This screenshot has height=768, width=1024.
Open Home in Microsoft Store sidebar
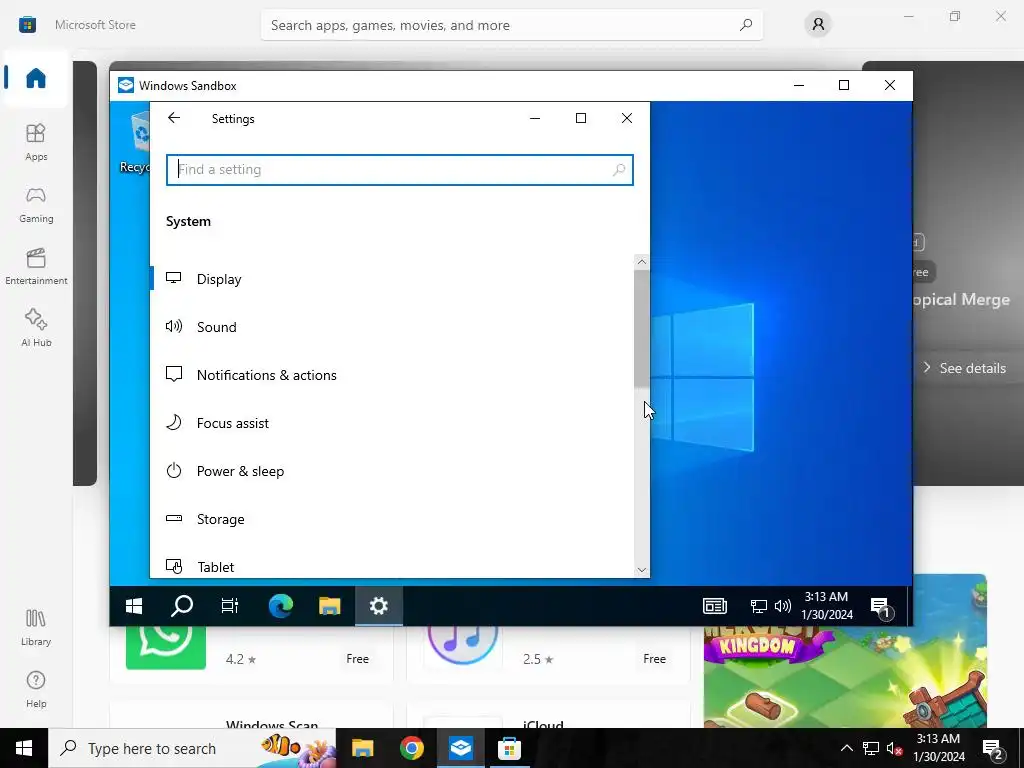click(x=36, y=78)
